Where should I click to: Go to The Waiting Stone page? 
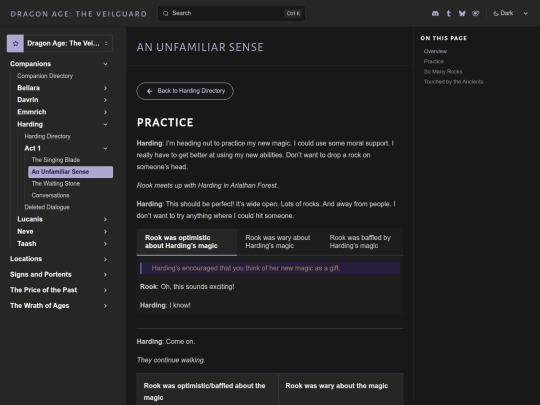click(x=56, y=184)
